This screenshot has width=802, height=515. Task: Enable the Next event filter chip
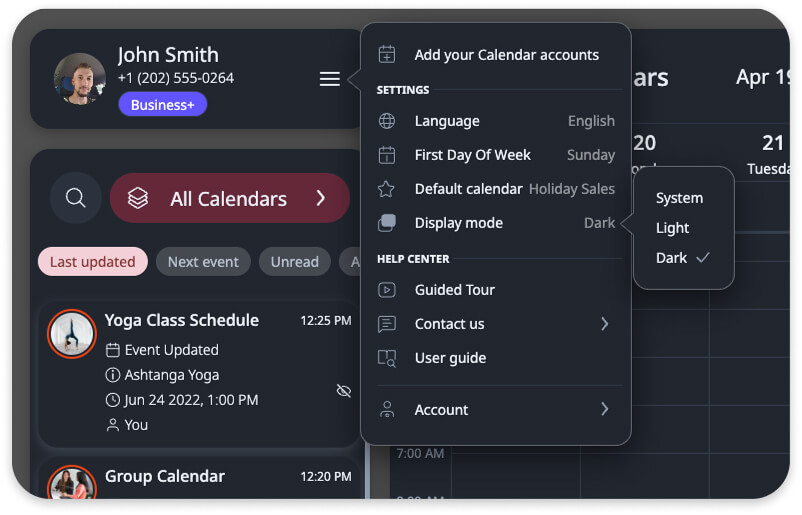(203, 262)
